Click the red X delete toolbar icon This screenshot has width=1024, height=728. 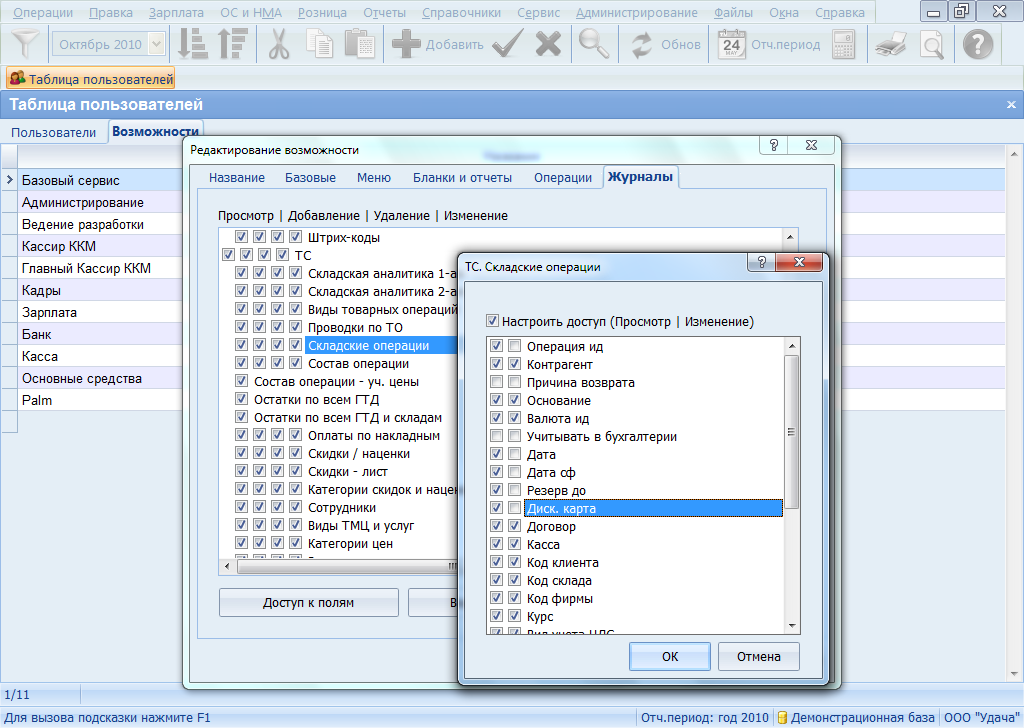[x=548, y=44]
